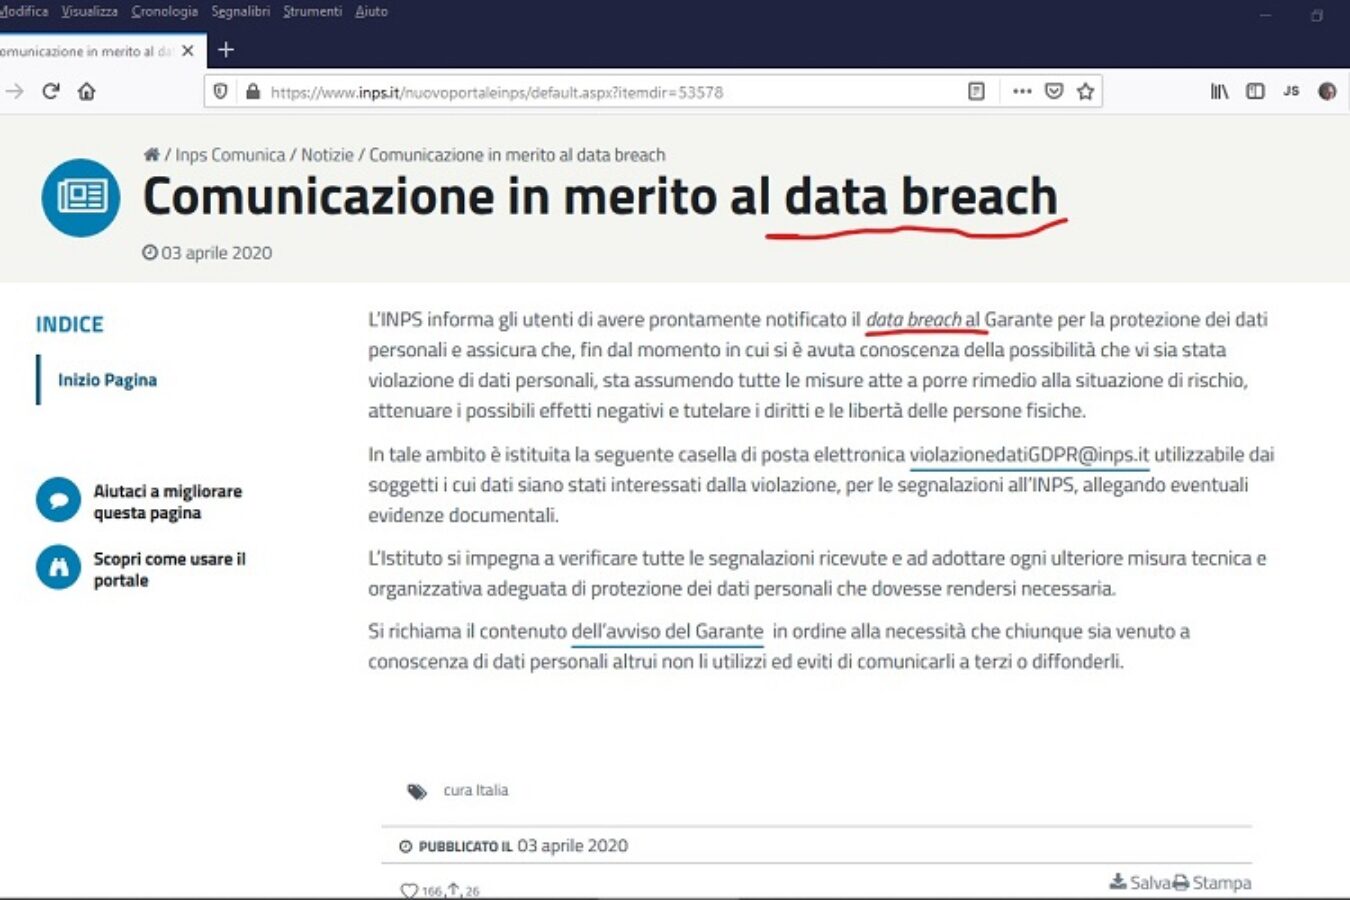This screenshot has height=900, width=1350.
Task: Close the current browser tab
Action: click(187, 50)
